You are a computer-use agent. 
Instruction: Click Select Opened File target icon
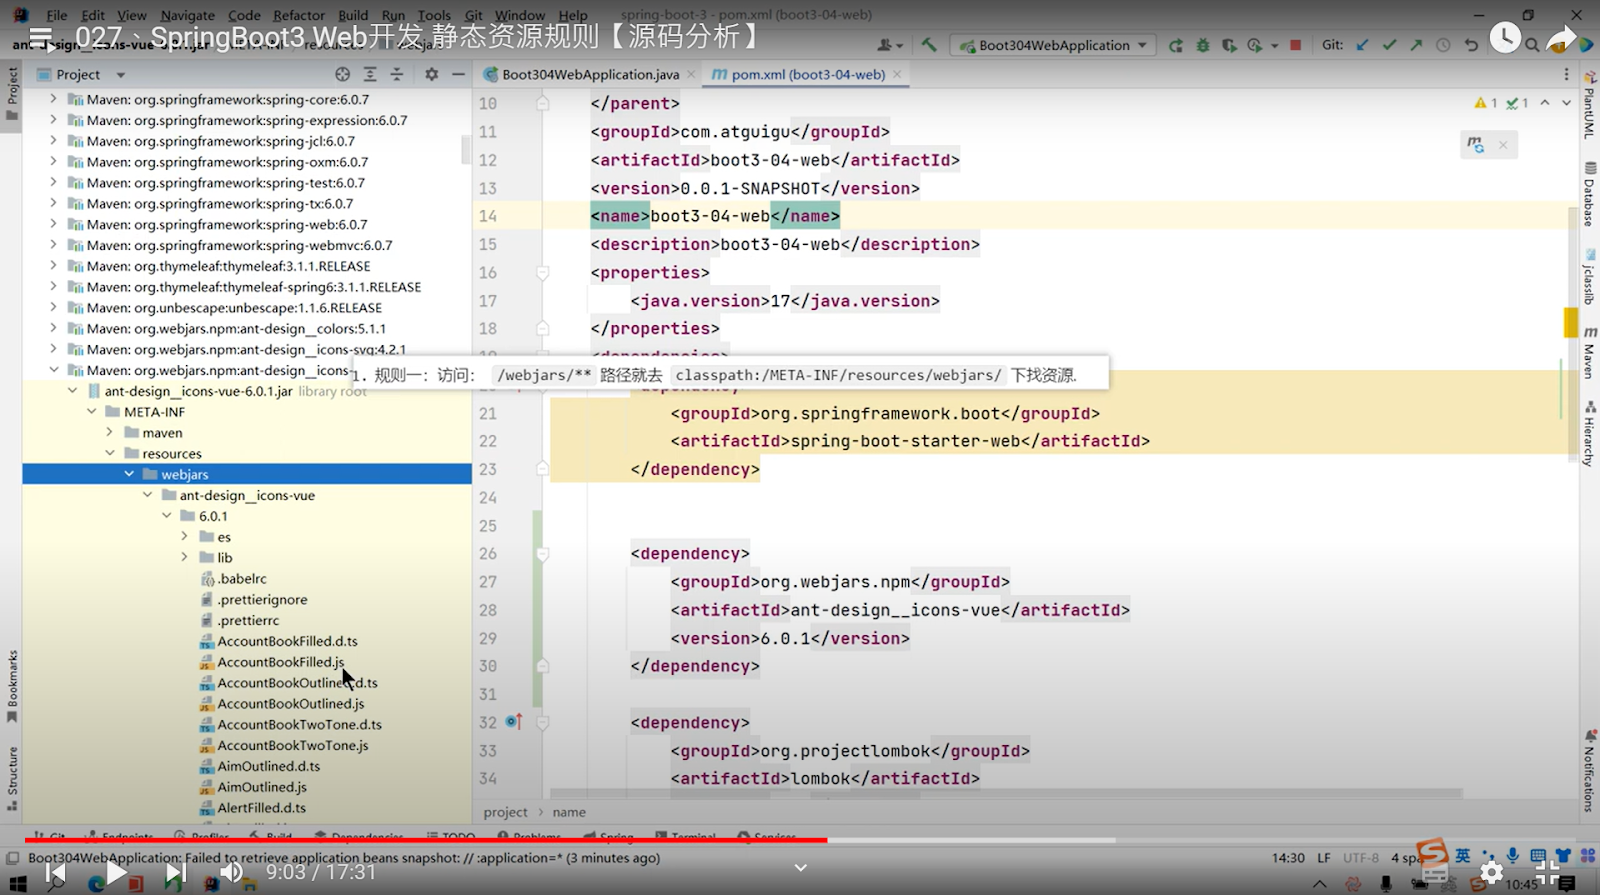(x=343, y=74)
